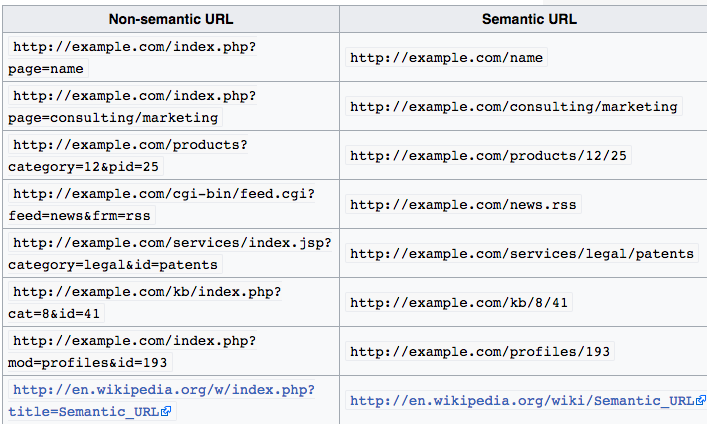
Task: Click the example.com/kb/8/41 URL text
Action: point(459,303)
